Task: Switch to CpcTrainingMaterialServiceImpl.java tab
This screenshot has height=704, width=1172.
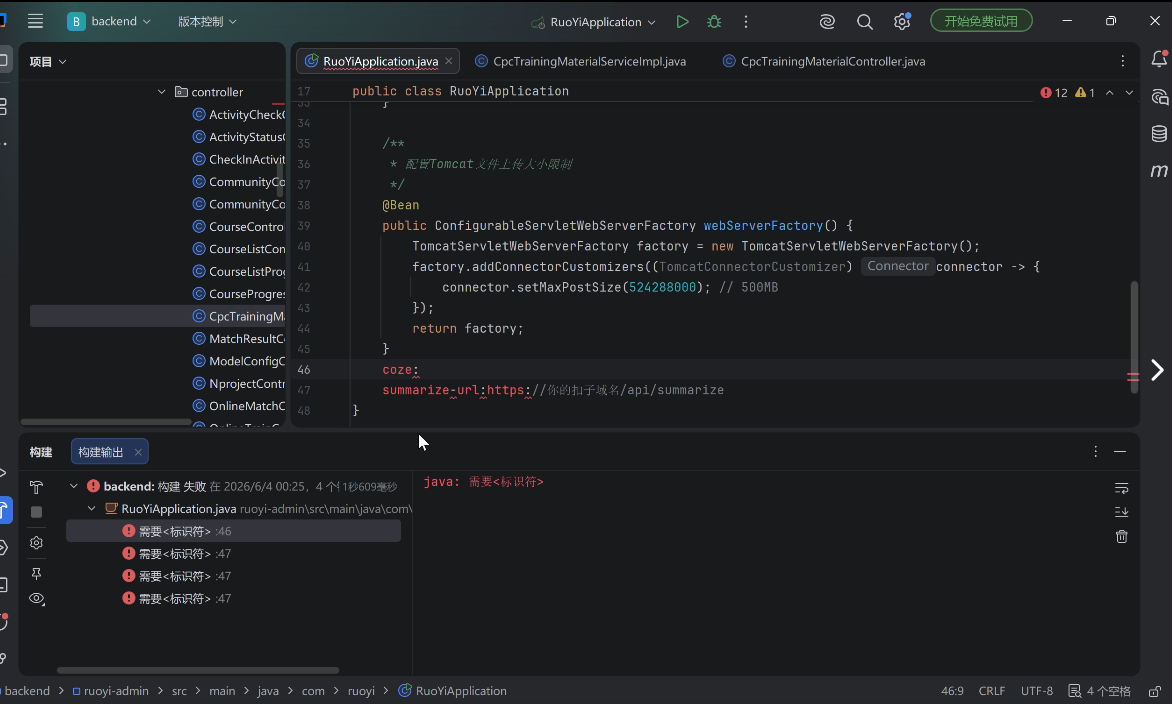Action: click(581, 61)
